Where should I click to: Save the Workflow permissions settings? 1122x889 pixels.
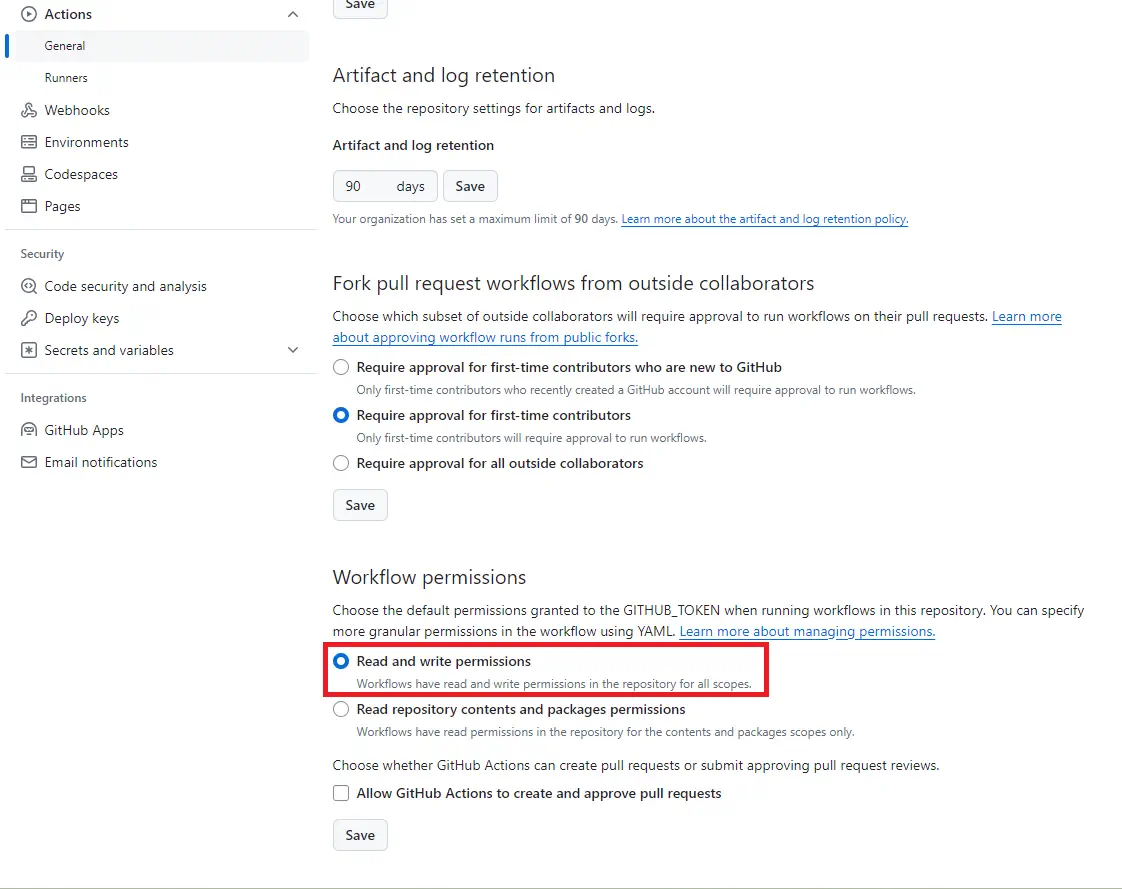359,835
